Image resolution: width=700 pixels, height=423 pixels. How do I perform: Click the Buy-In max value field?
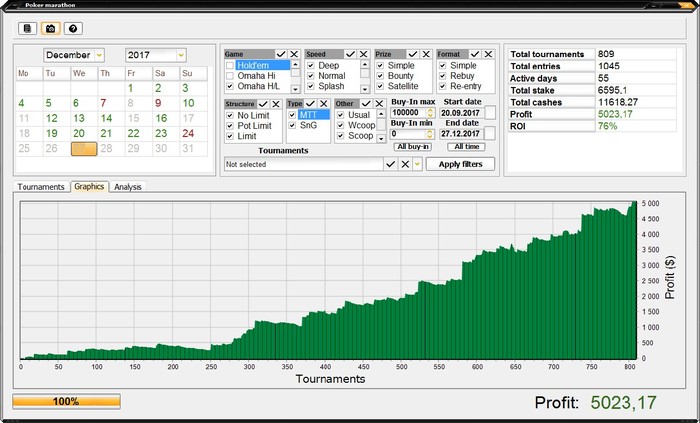click(x=408, y=112)
